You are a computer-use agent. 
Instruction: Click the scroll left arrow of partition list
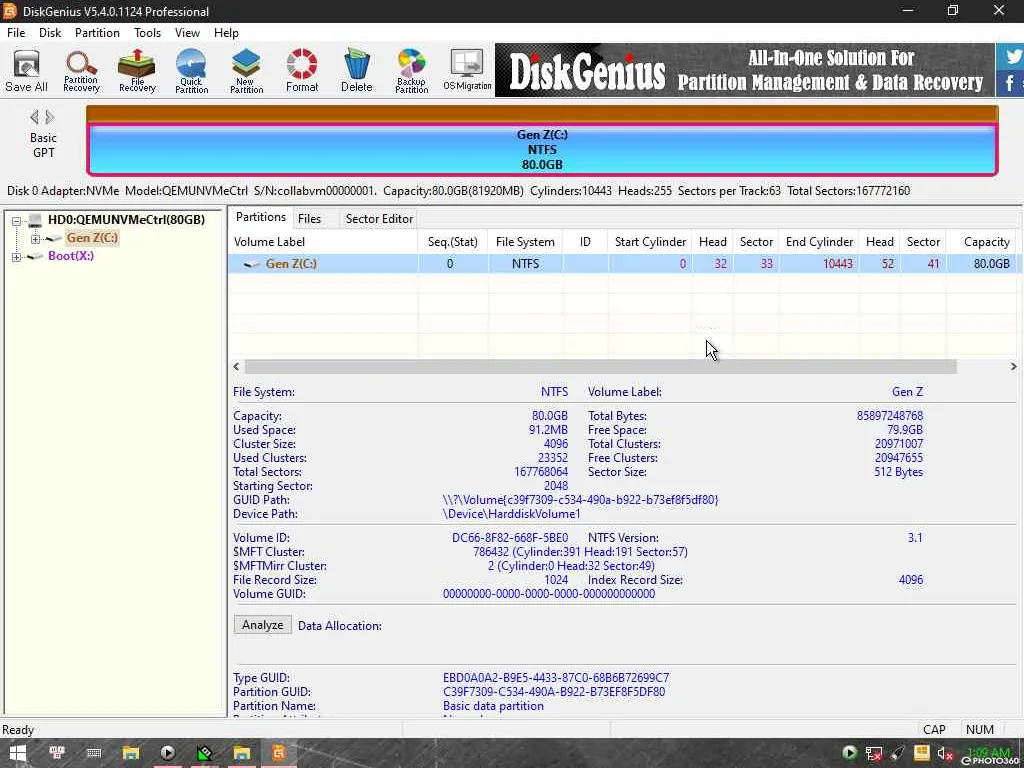(236, 366)
